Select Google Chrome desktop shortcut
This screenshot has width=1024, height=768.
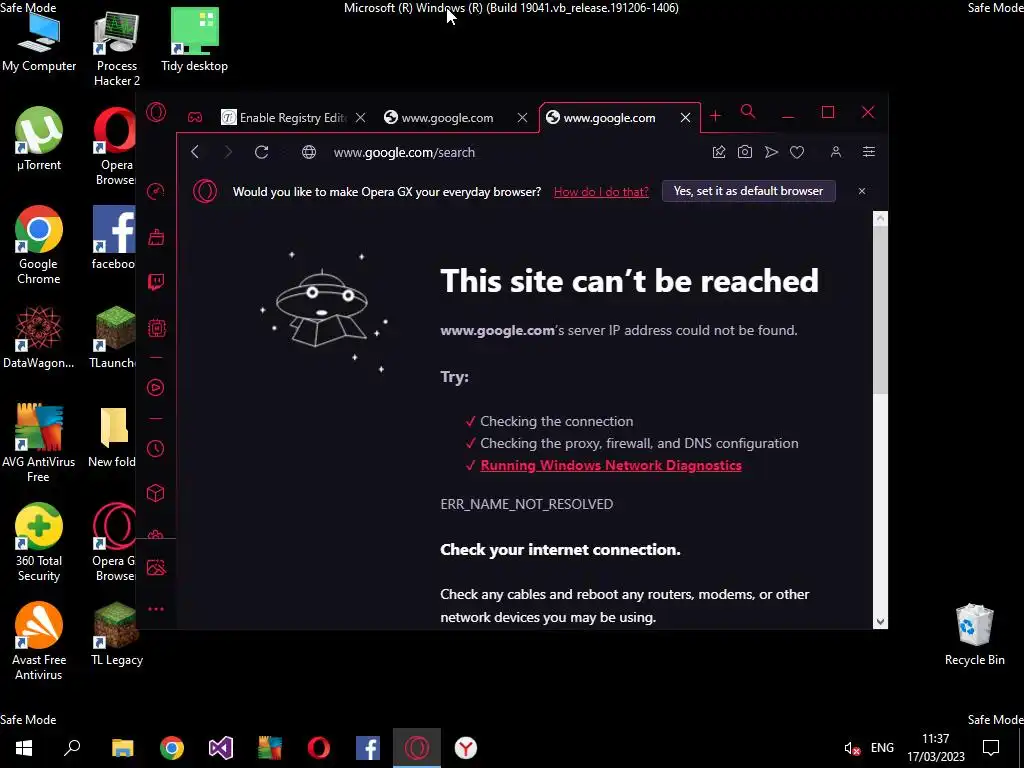point(39,245)
